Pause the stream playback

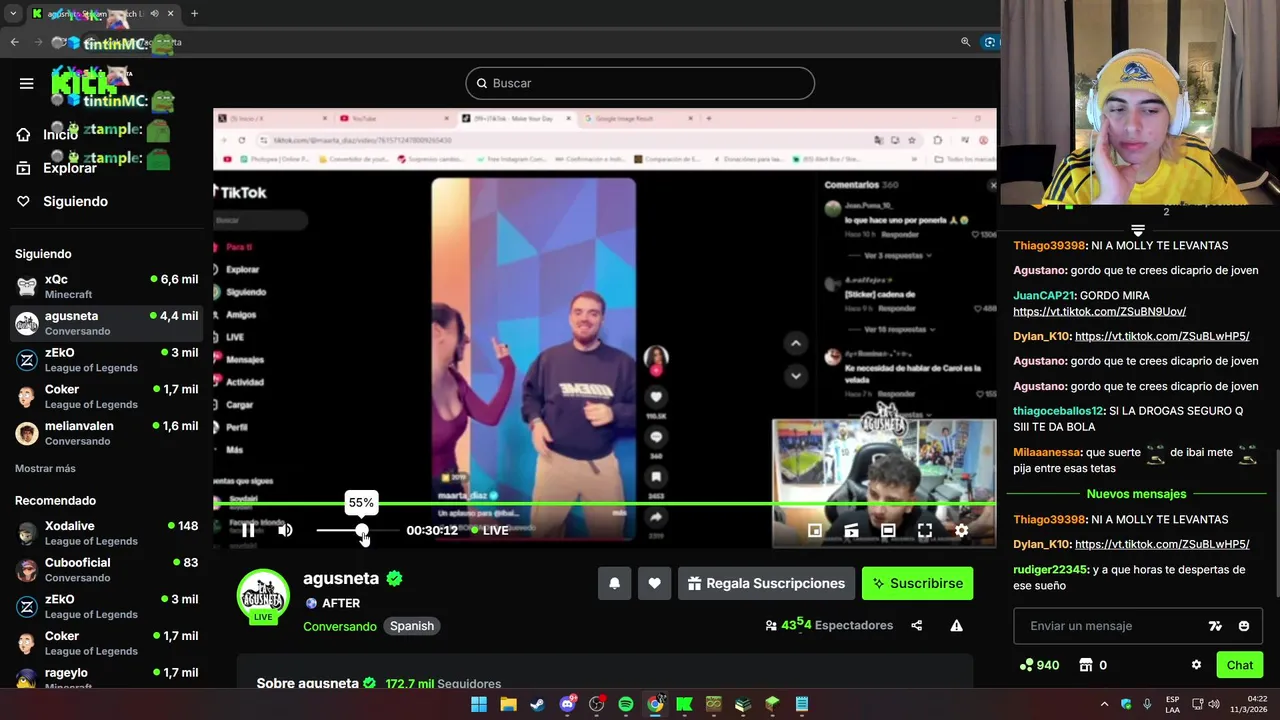click(248, 530)
